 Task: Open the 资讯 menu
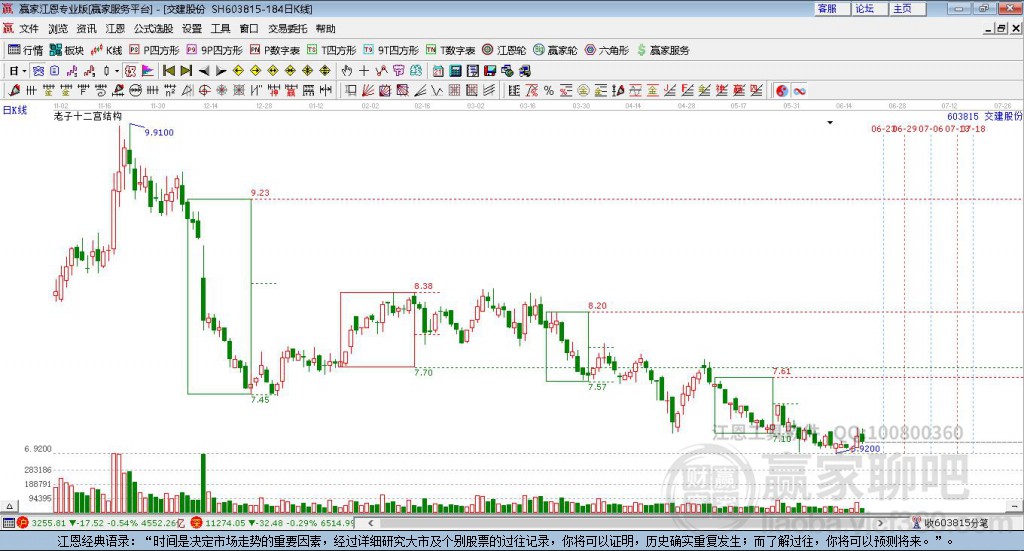[x=86, y=29]
